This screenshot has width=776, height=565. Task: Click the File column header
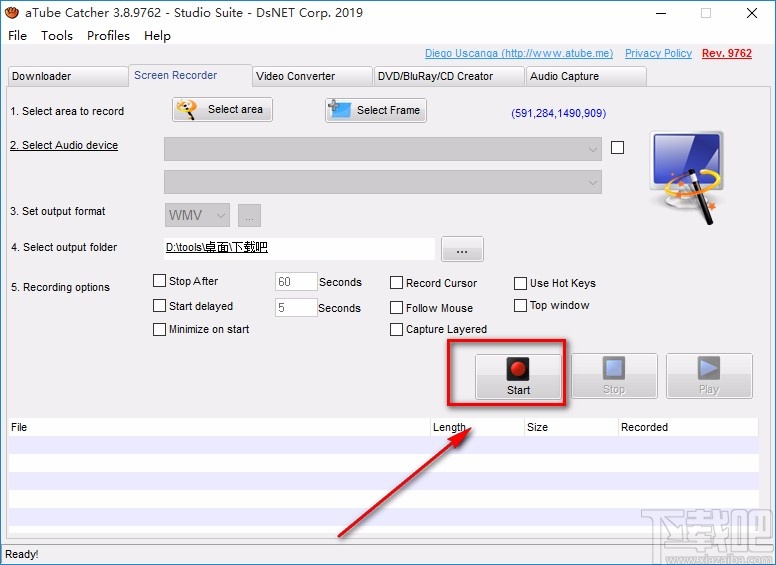219,427
